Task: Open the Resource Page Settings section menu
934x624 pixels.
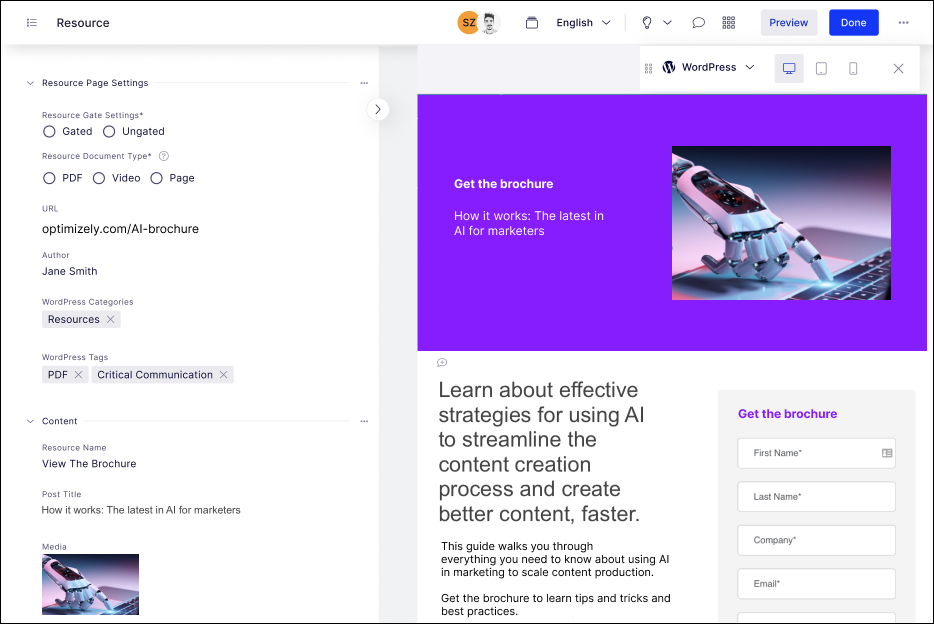Action: click(364, 83)
